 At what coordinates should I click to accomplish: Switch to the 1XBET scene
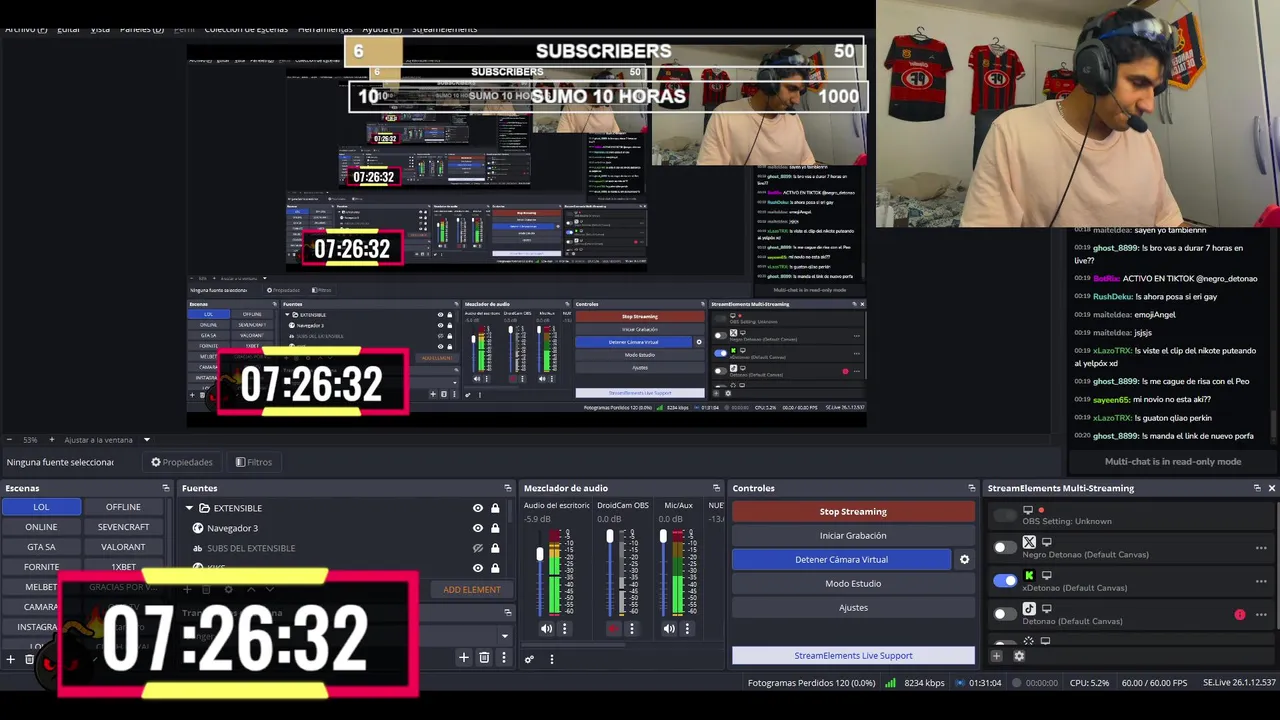click(123, 567)
